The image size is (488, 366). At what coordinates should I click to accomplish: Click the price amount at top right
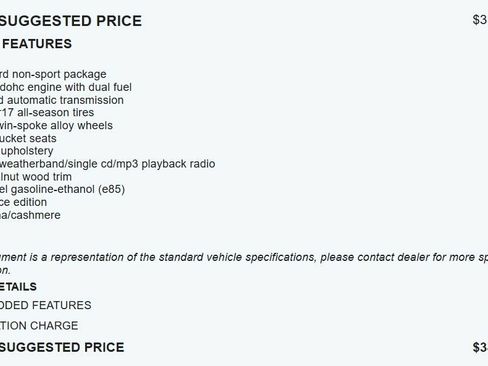pyautogui.click(x=480, y=20)
